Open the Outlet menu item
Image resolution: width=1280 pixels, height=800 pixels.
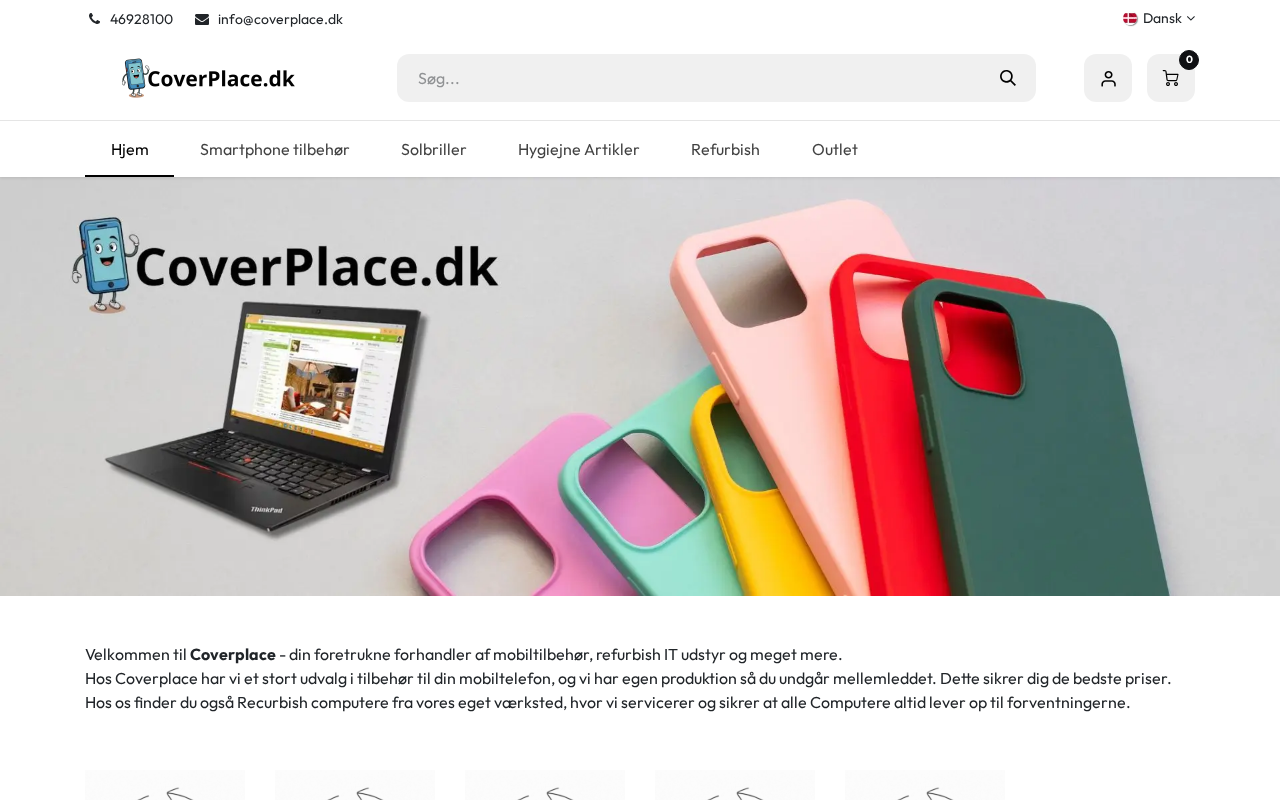point(835,149)
